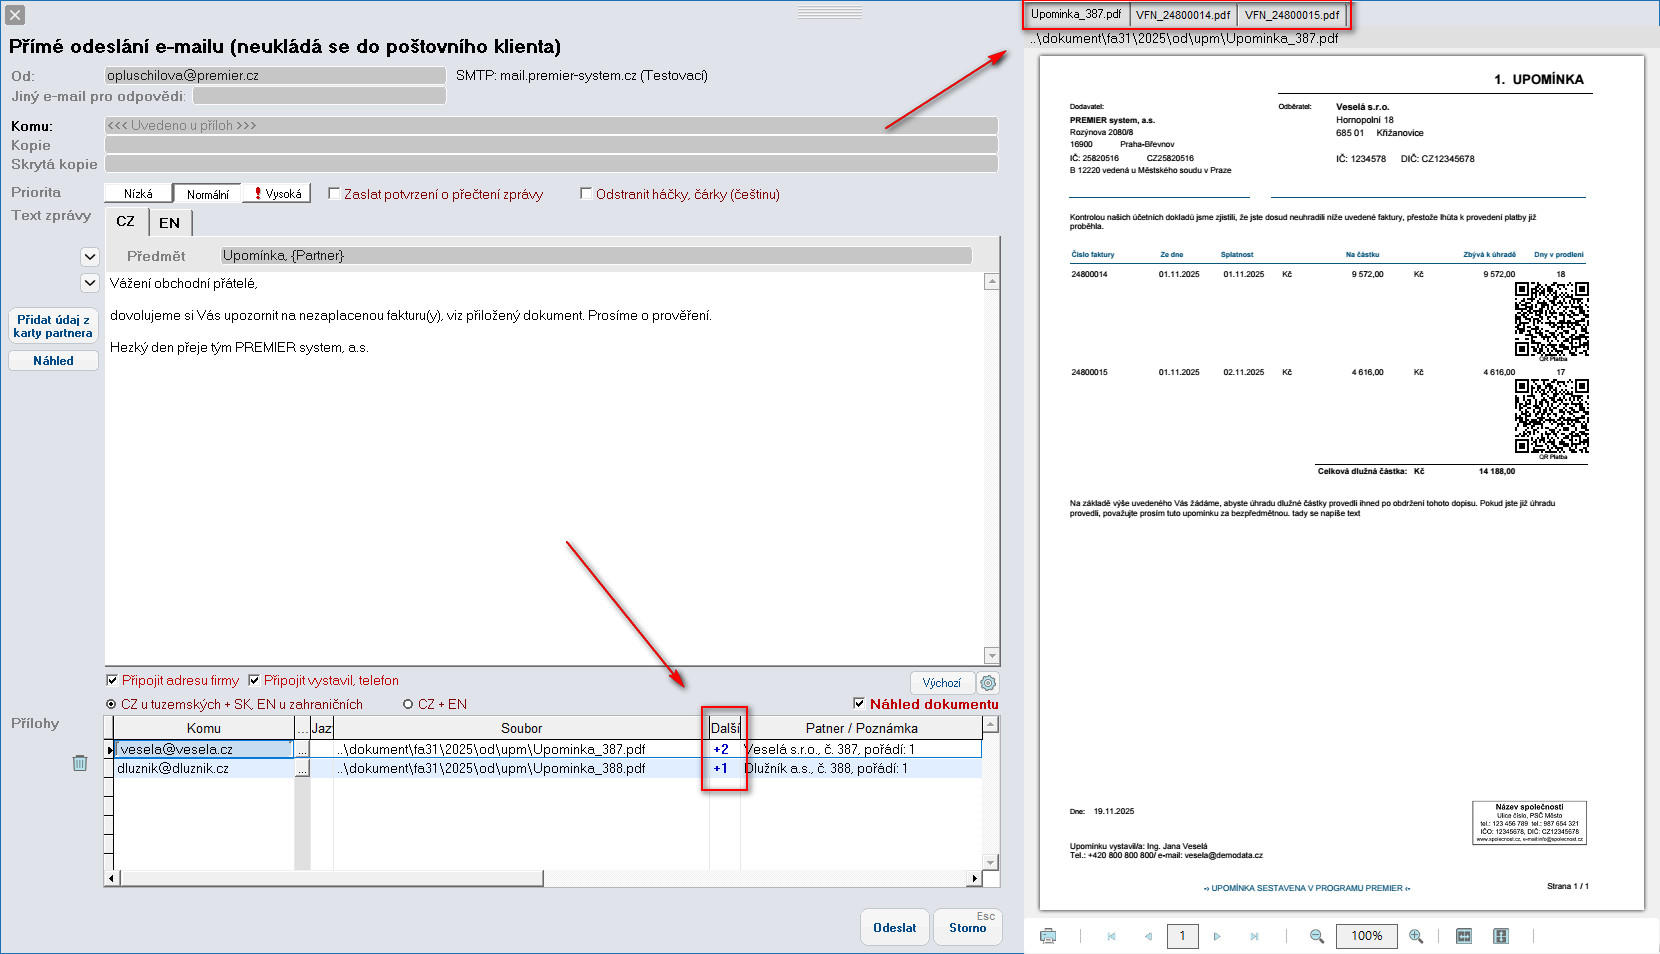Open the VFN_24800014.pdf preview tab
1660x954 pixels.
tap(1183, 15)
